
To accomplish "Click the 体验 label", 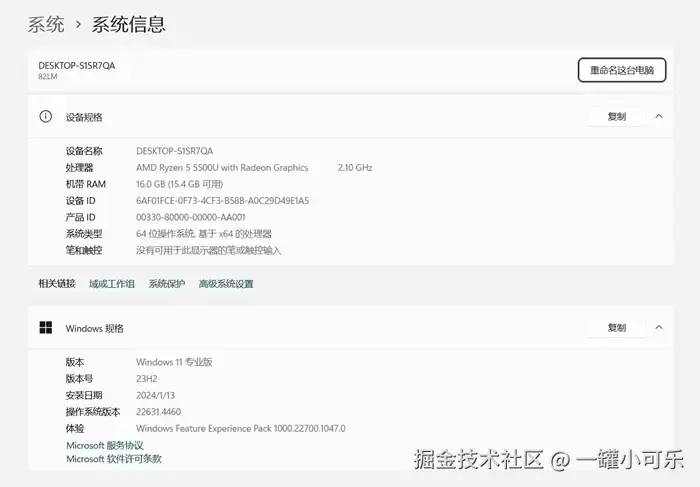I will click(75, 429).
